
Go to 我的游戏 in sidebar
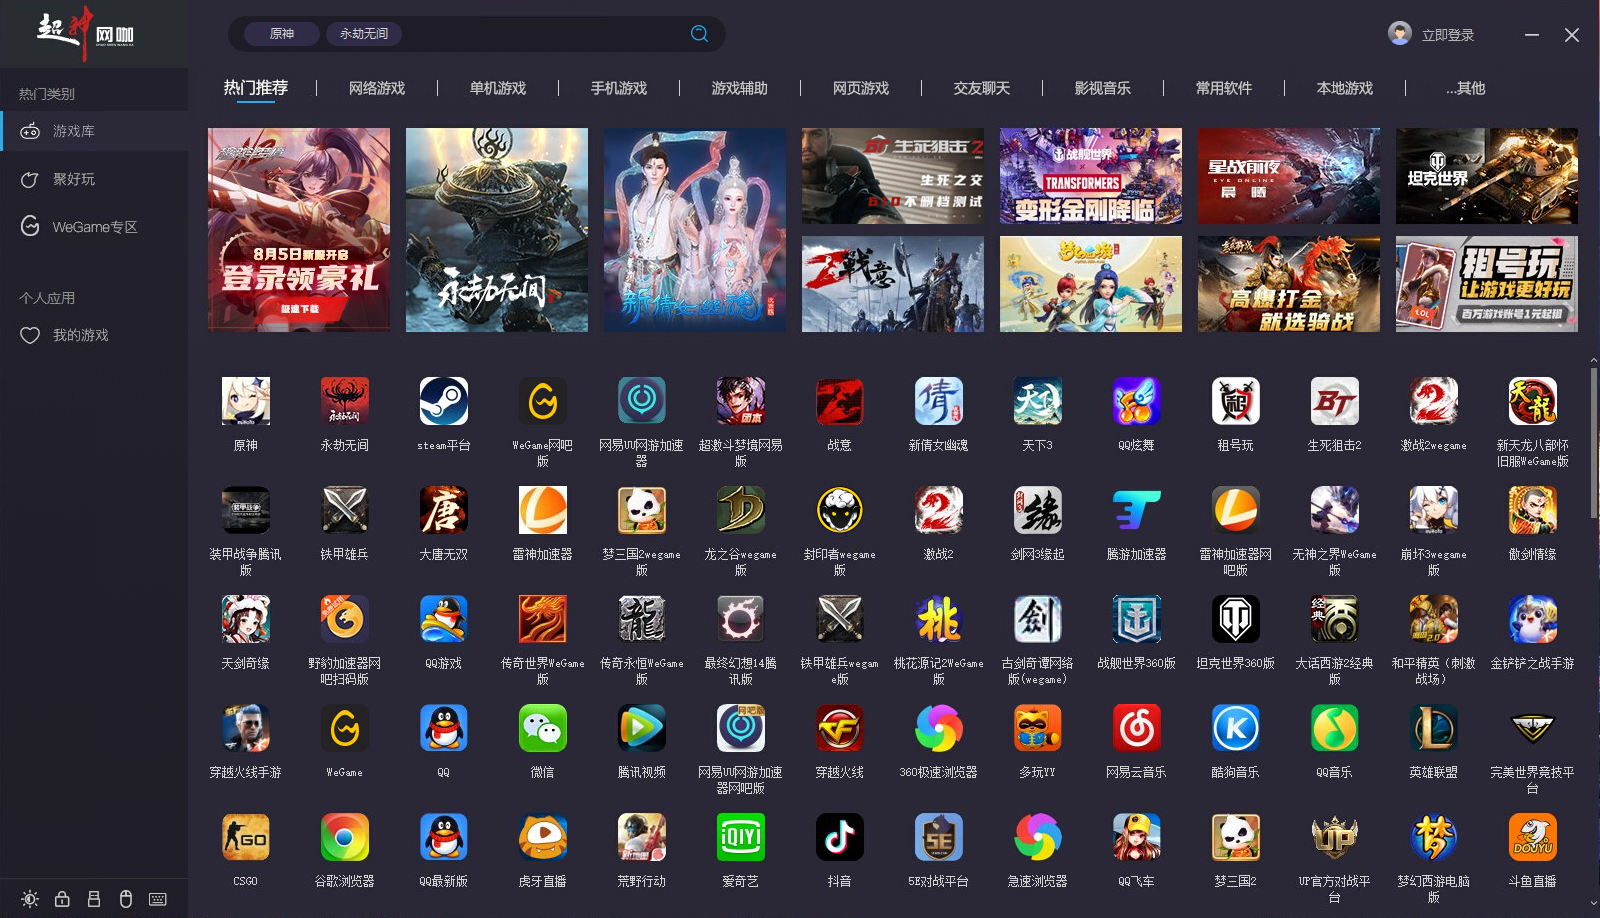94,335
